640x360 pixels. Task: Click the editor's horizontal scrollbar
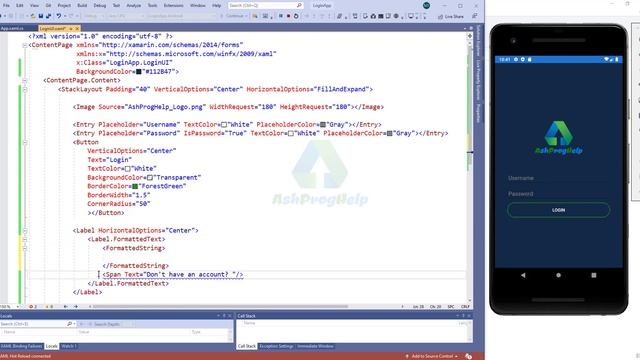[220, 306]
